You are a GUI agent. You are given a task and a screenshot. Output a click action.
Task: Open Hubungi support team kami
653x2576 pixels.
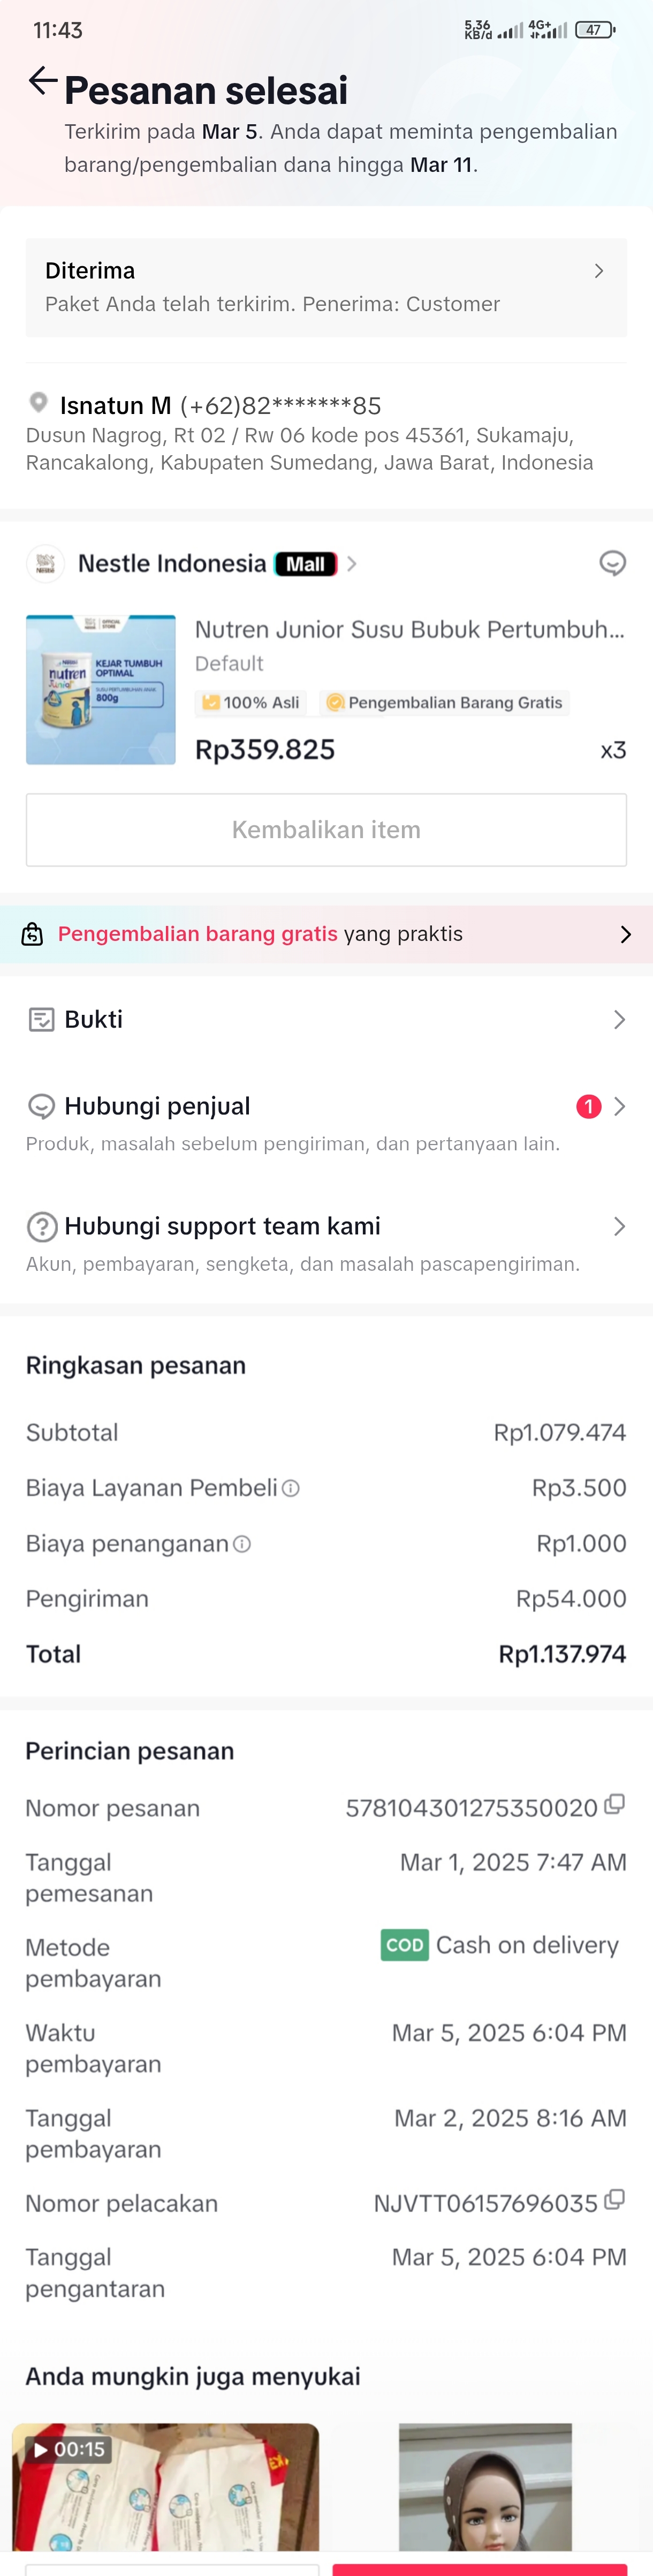click(x=326, y=1226)
